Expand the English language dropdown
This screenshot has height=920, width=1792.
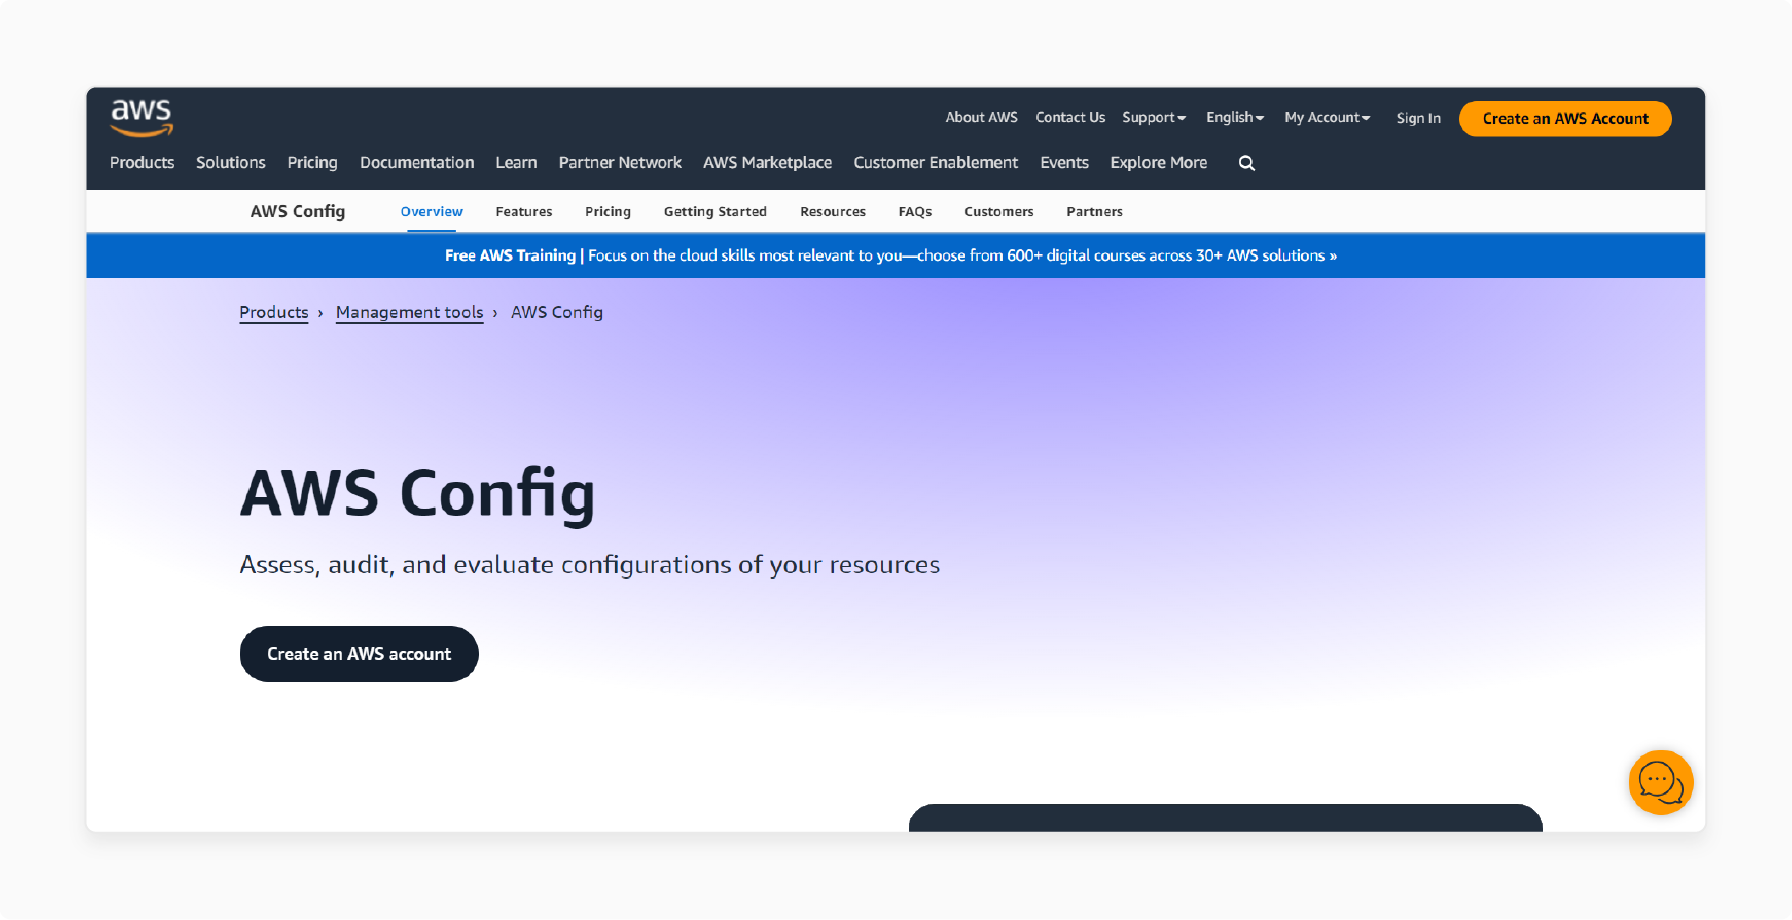pyautogui.click(x=1235, y=118)
